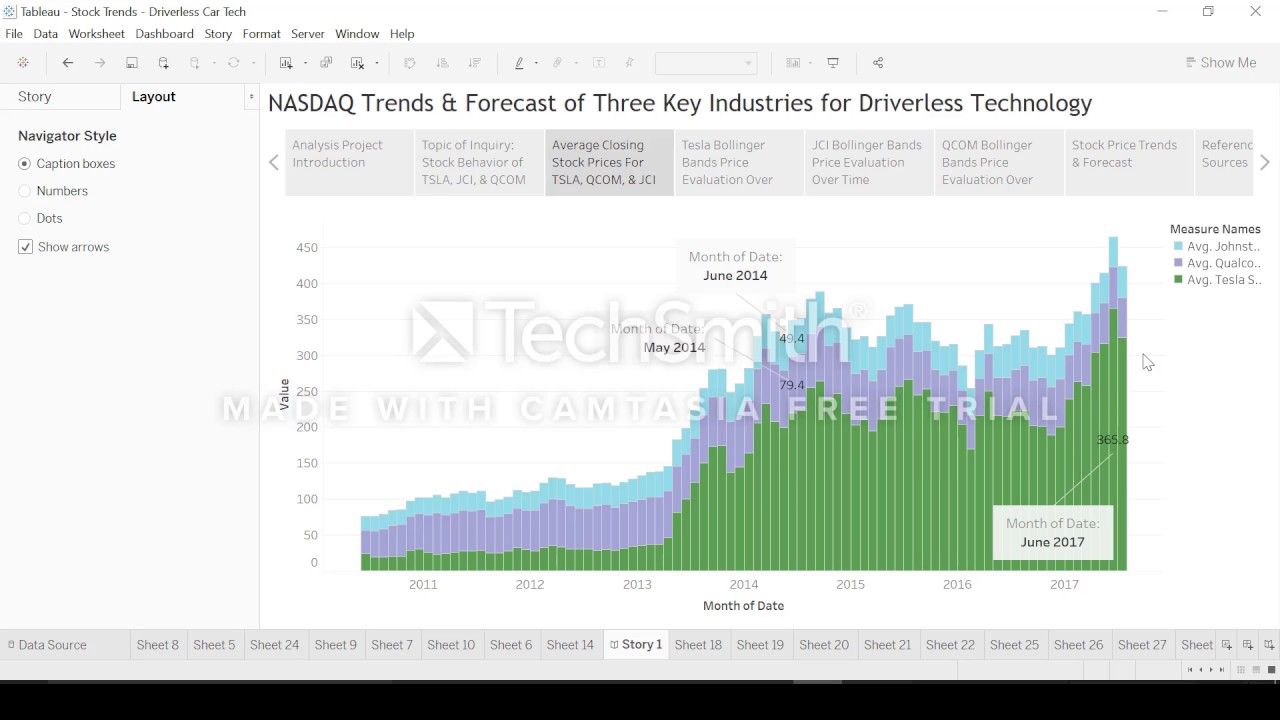Click the Duplicate sheet icon

tap(326, 63)
